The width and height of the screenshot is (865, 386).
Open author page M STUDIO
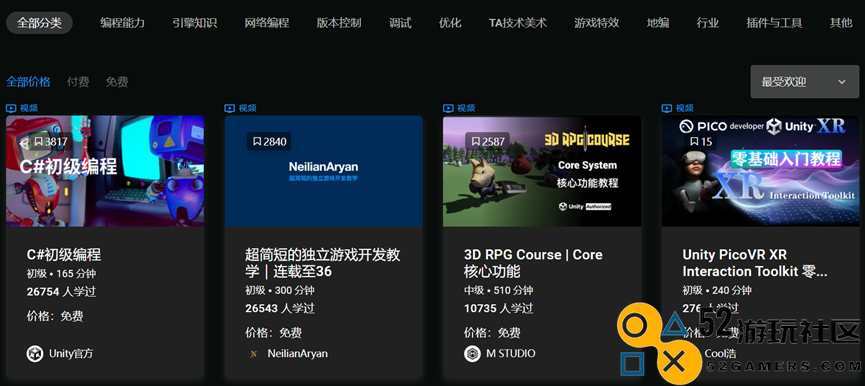[510, 353]
